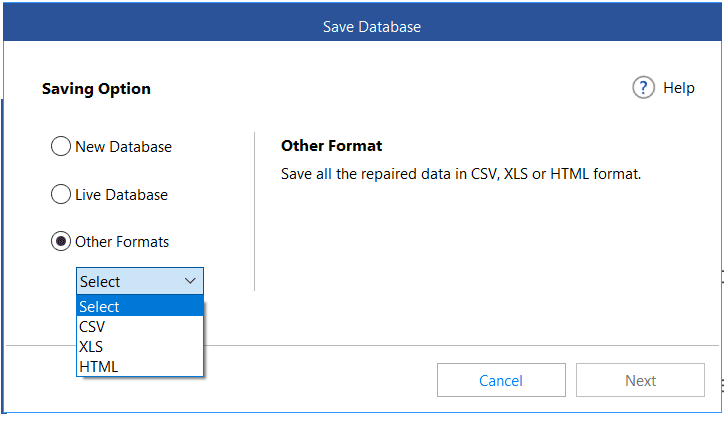The image size is (724, 422).
Task: Collapse the format dropdown using chevron arrow
Action: point(190,281)
